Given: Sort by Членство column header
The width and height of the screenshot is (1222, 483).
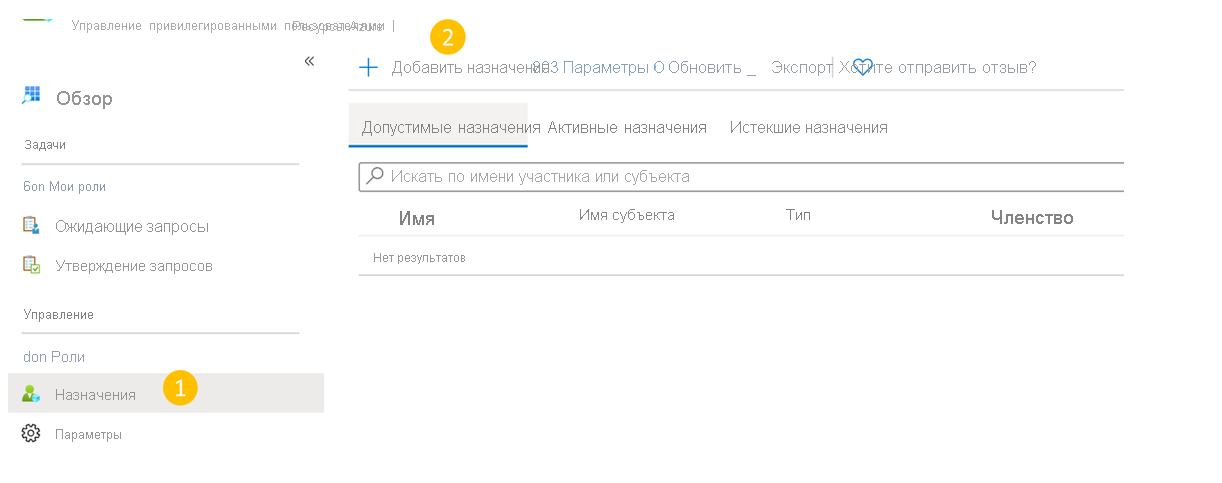Looking at the screenshot, I should click(x=1032, y=217).
